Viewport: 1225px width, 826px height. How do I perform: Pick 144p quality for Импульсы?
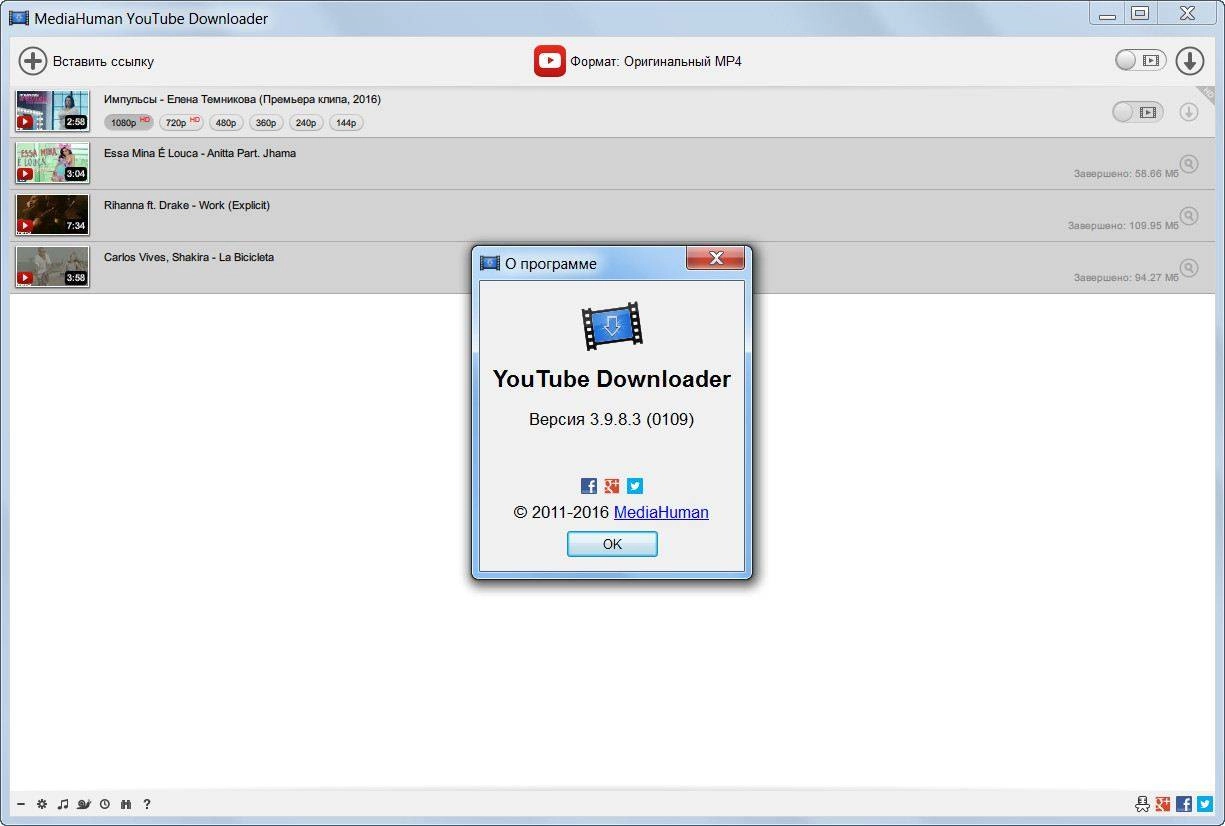coord(346,122)
